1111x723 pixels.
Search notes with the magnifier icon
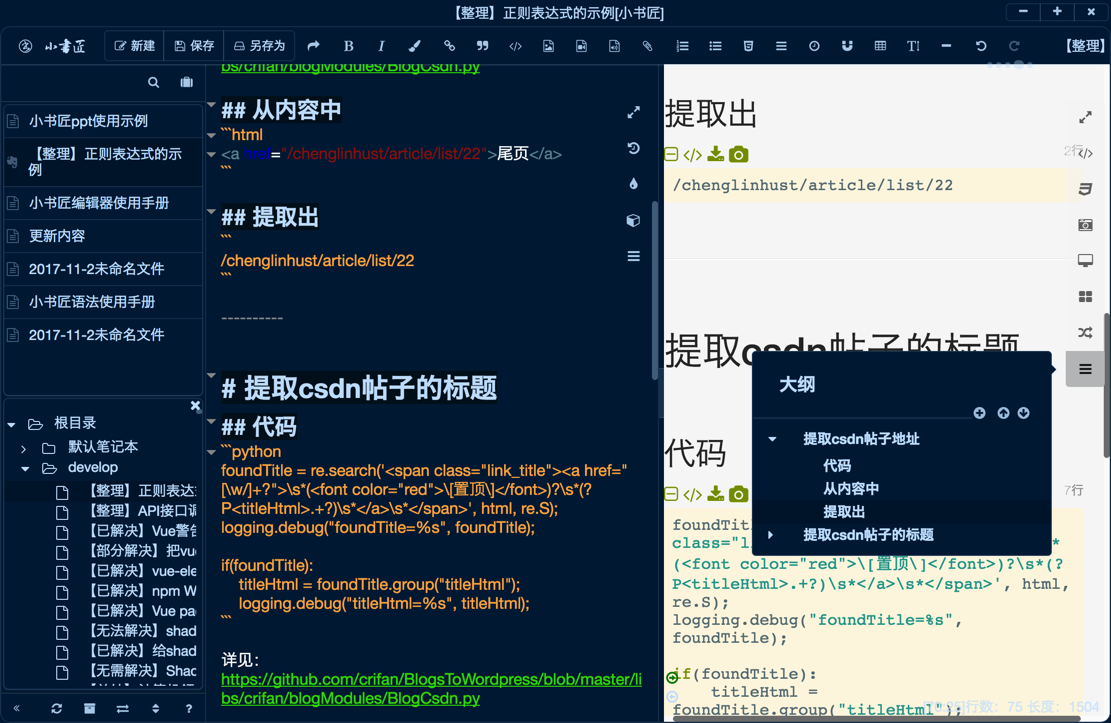point(153,82)
